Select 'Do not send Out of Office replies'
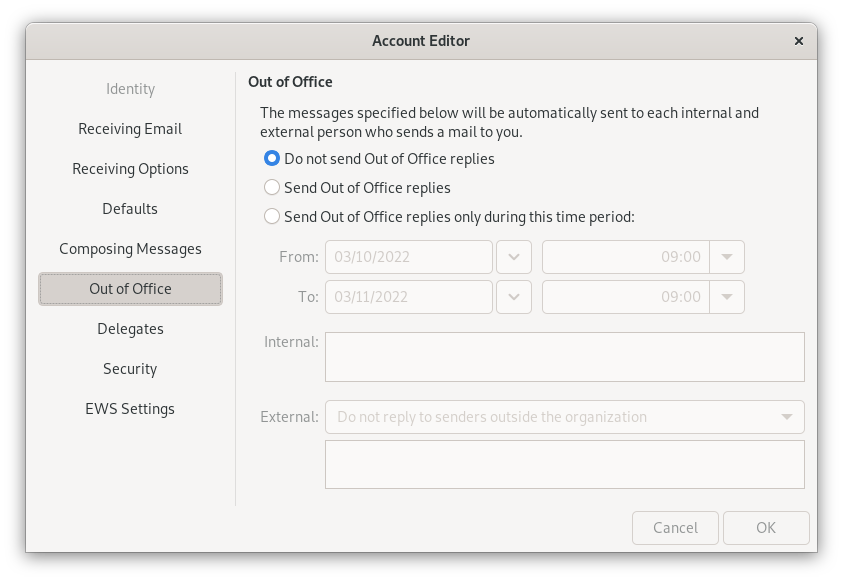 271,158
